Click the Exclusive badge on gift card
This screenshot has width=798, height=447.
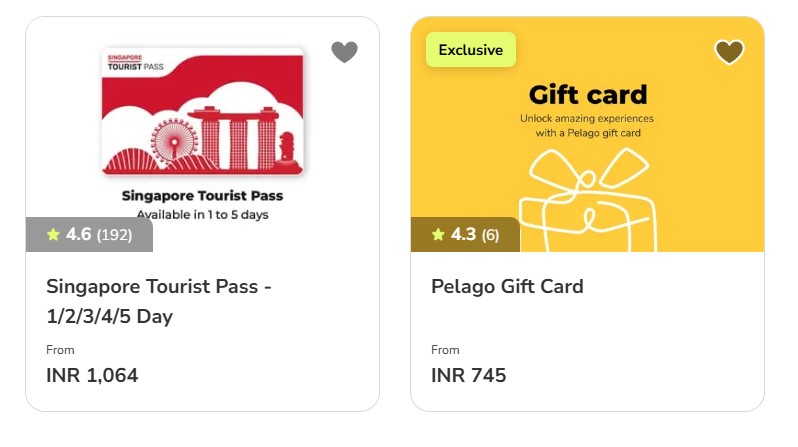tap(471, 50)
